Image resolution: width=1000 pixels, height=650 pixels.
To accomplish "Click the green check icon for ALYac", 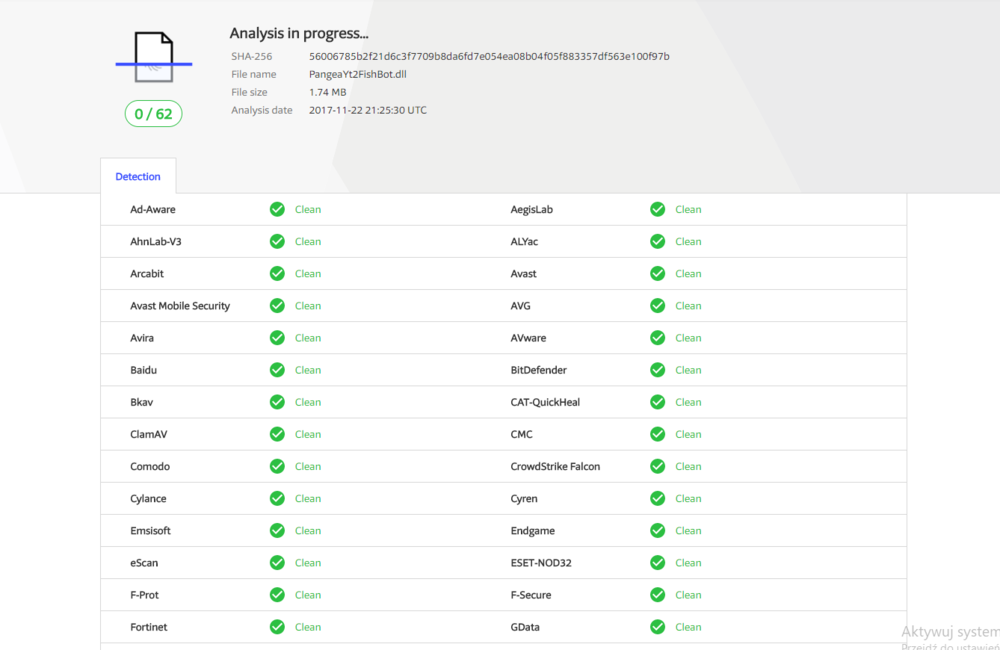I will (658, 241).
